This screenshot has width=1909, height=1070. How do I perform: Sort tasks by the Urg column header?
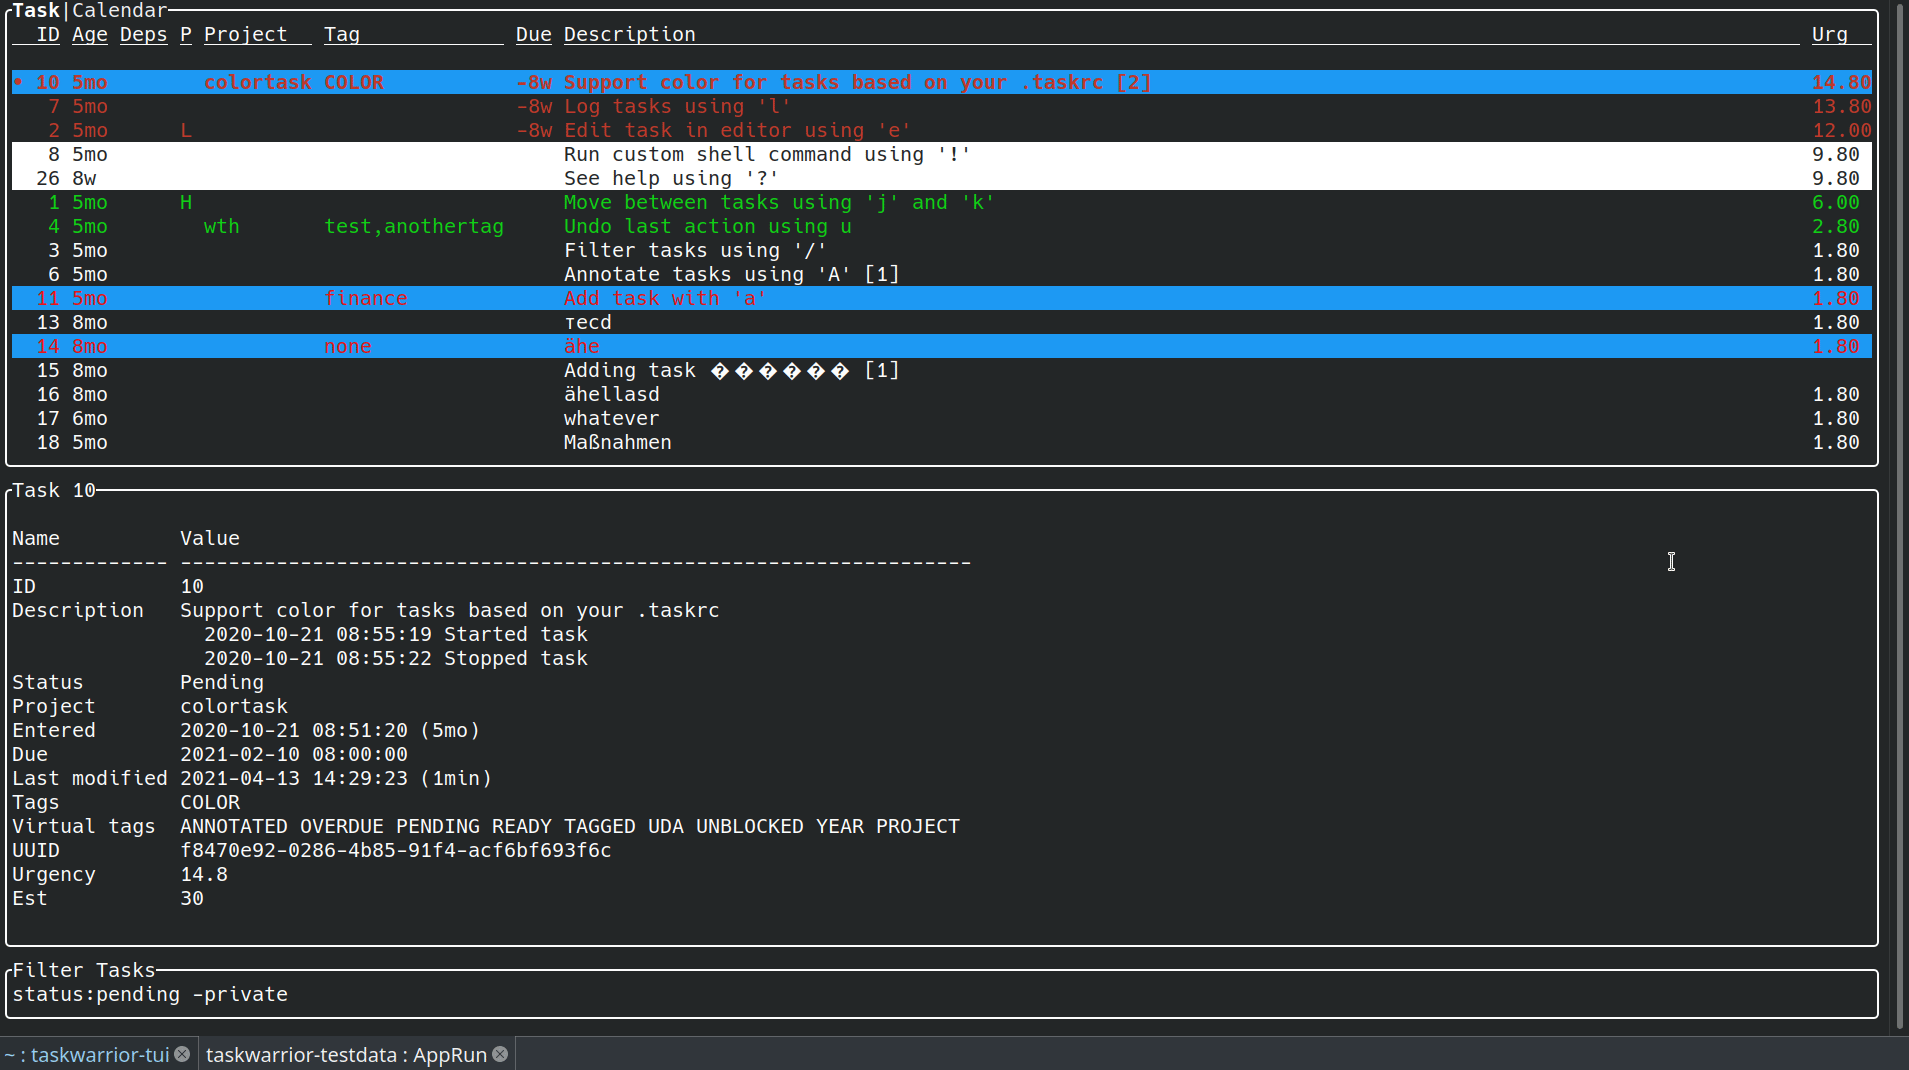click(1830, 34)
